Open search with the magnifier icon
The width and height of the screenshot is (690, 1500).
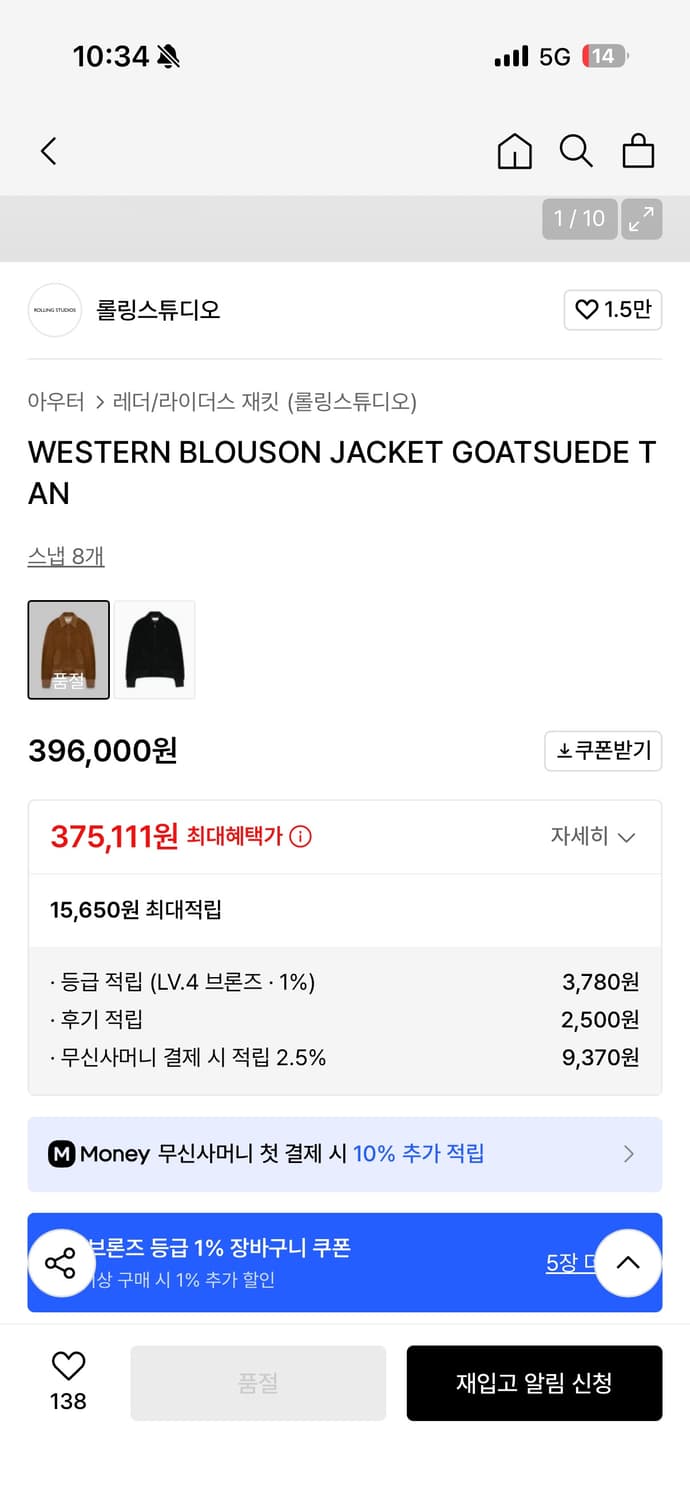tap(576, 151)
